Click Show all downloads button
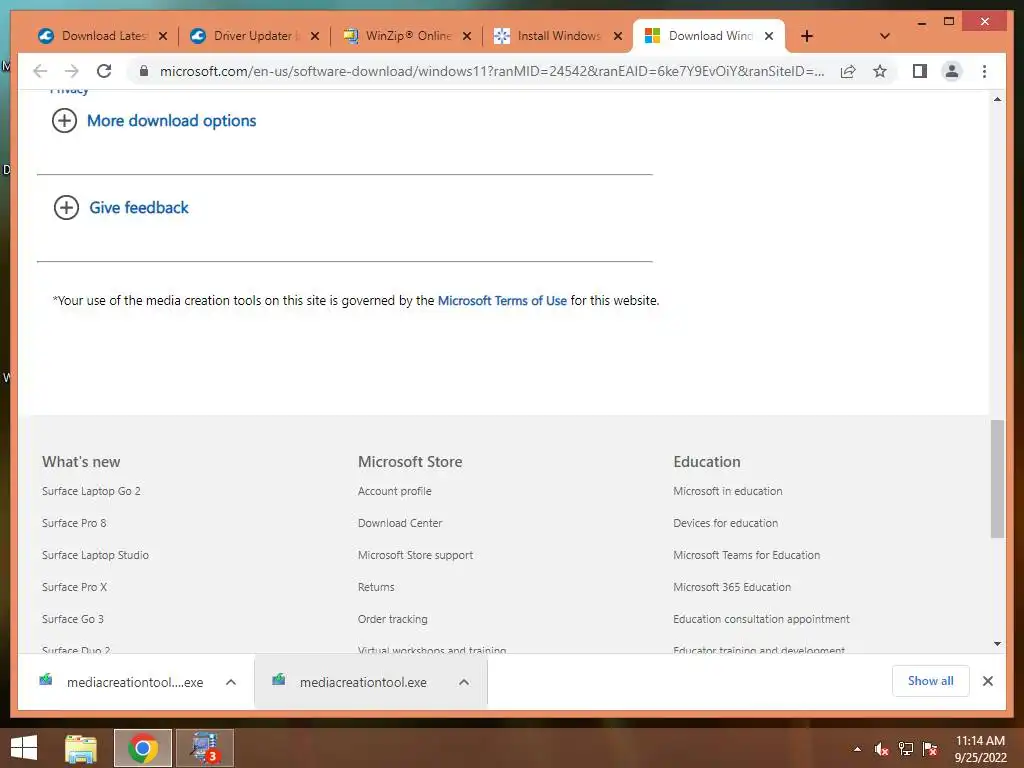 coord(931,680)
